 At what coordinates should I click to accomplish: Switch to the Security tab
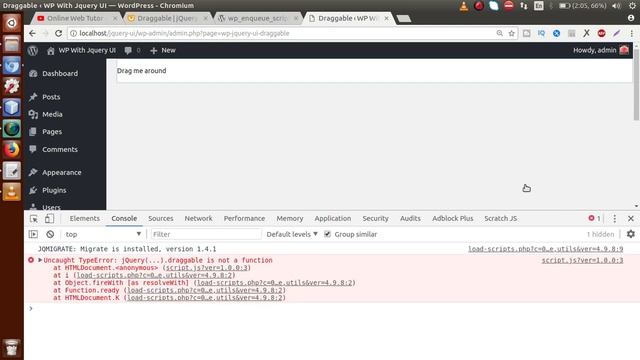(x=376, y=219)
